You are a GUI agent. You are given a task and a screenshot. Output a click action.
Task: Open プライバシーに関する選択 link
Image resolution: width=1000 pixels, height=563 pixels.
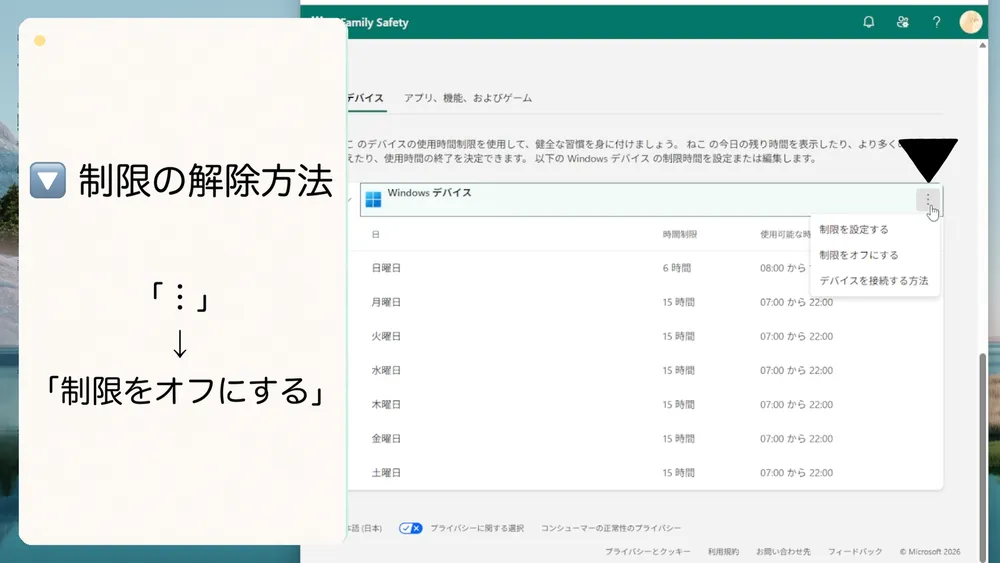pos(477,528)
